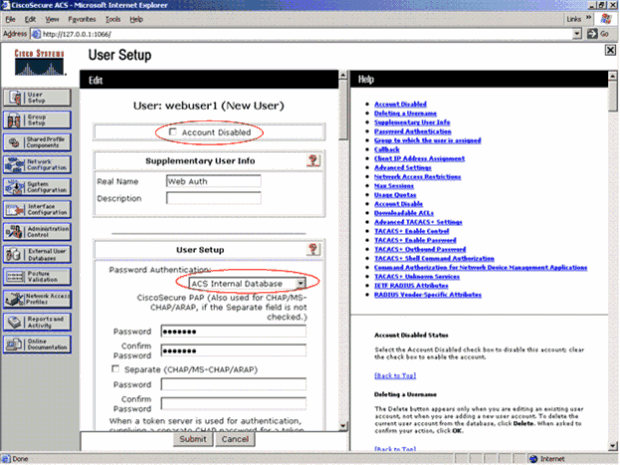Open the address bar history dropdown
This screenshot has height=465, width=620.
(577, 34)
